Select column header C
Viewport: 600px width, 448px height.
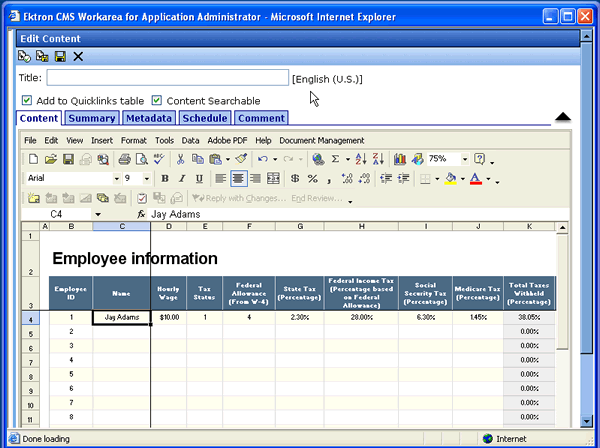(122, 226)
